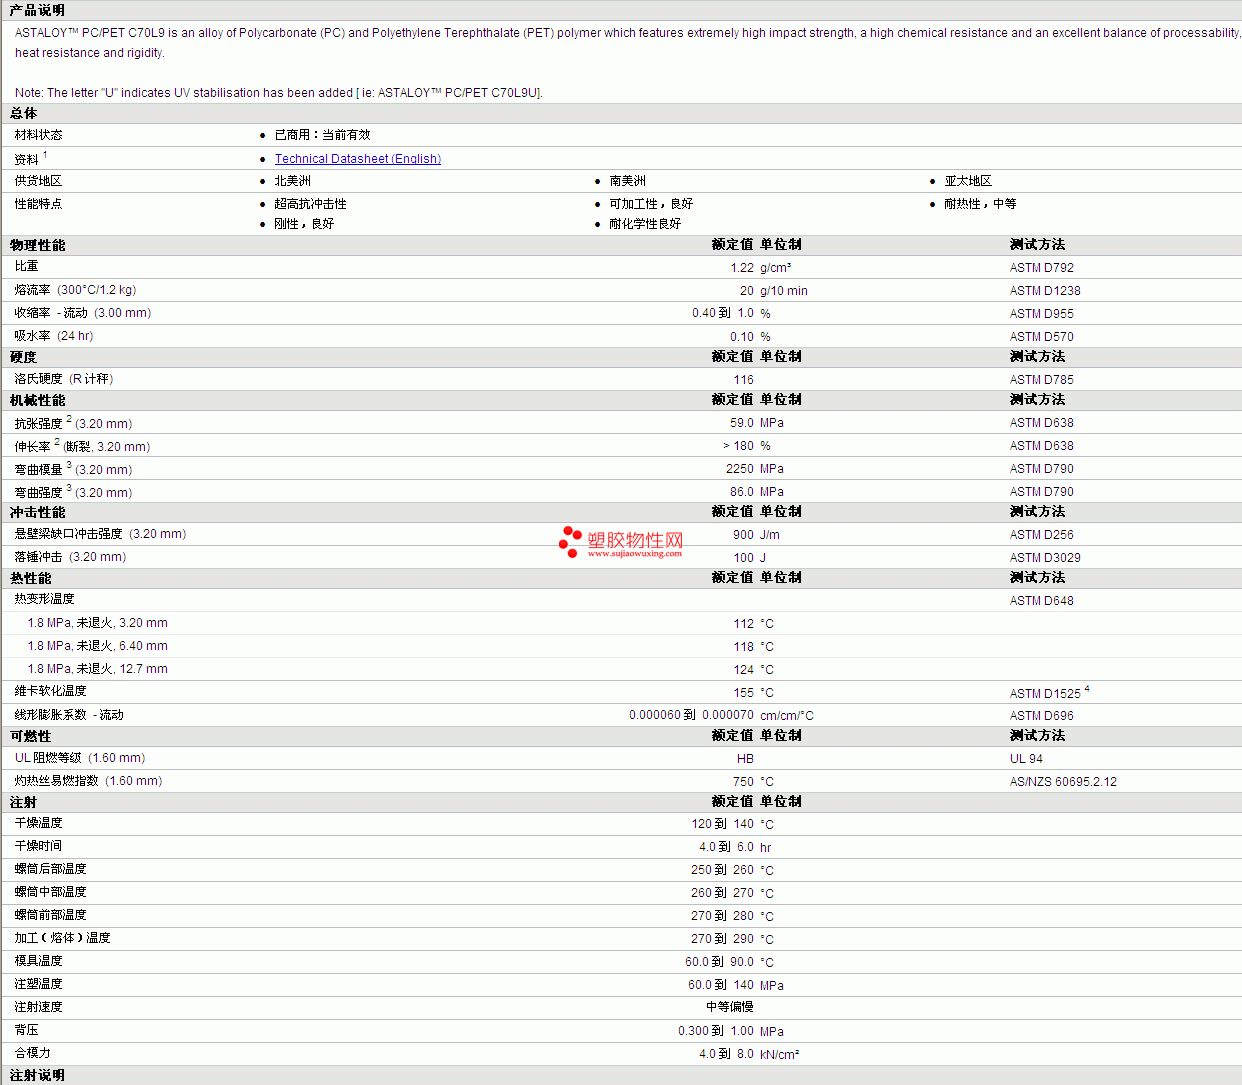Click the 'AS/NZS 60695.2.12' test method cell
This screenshot has width=1242, height=1085.
pos(1063,782)
